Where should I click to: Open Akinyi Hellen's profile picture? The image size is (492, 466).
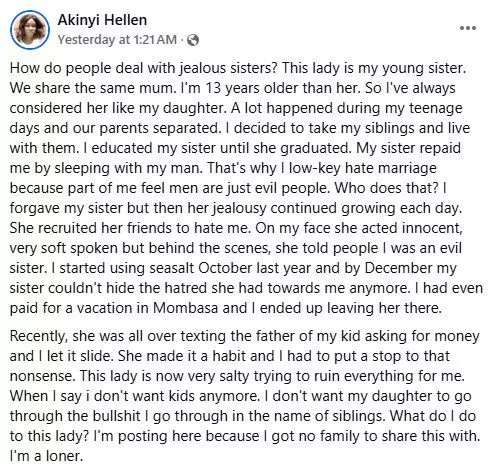pos(30,30)
